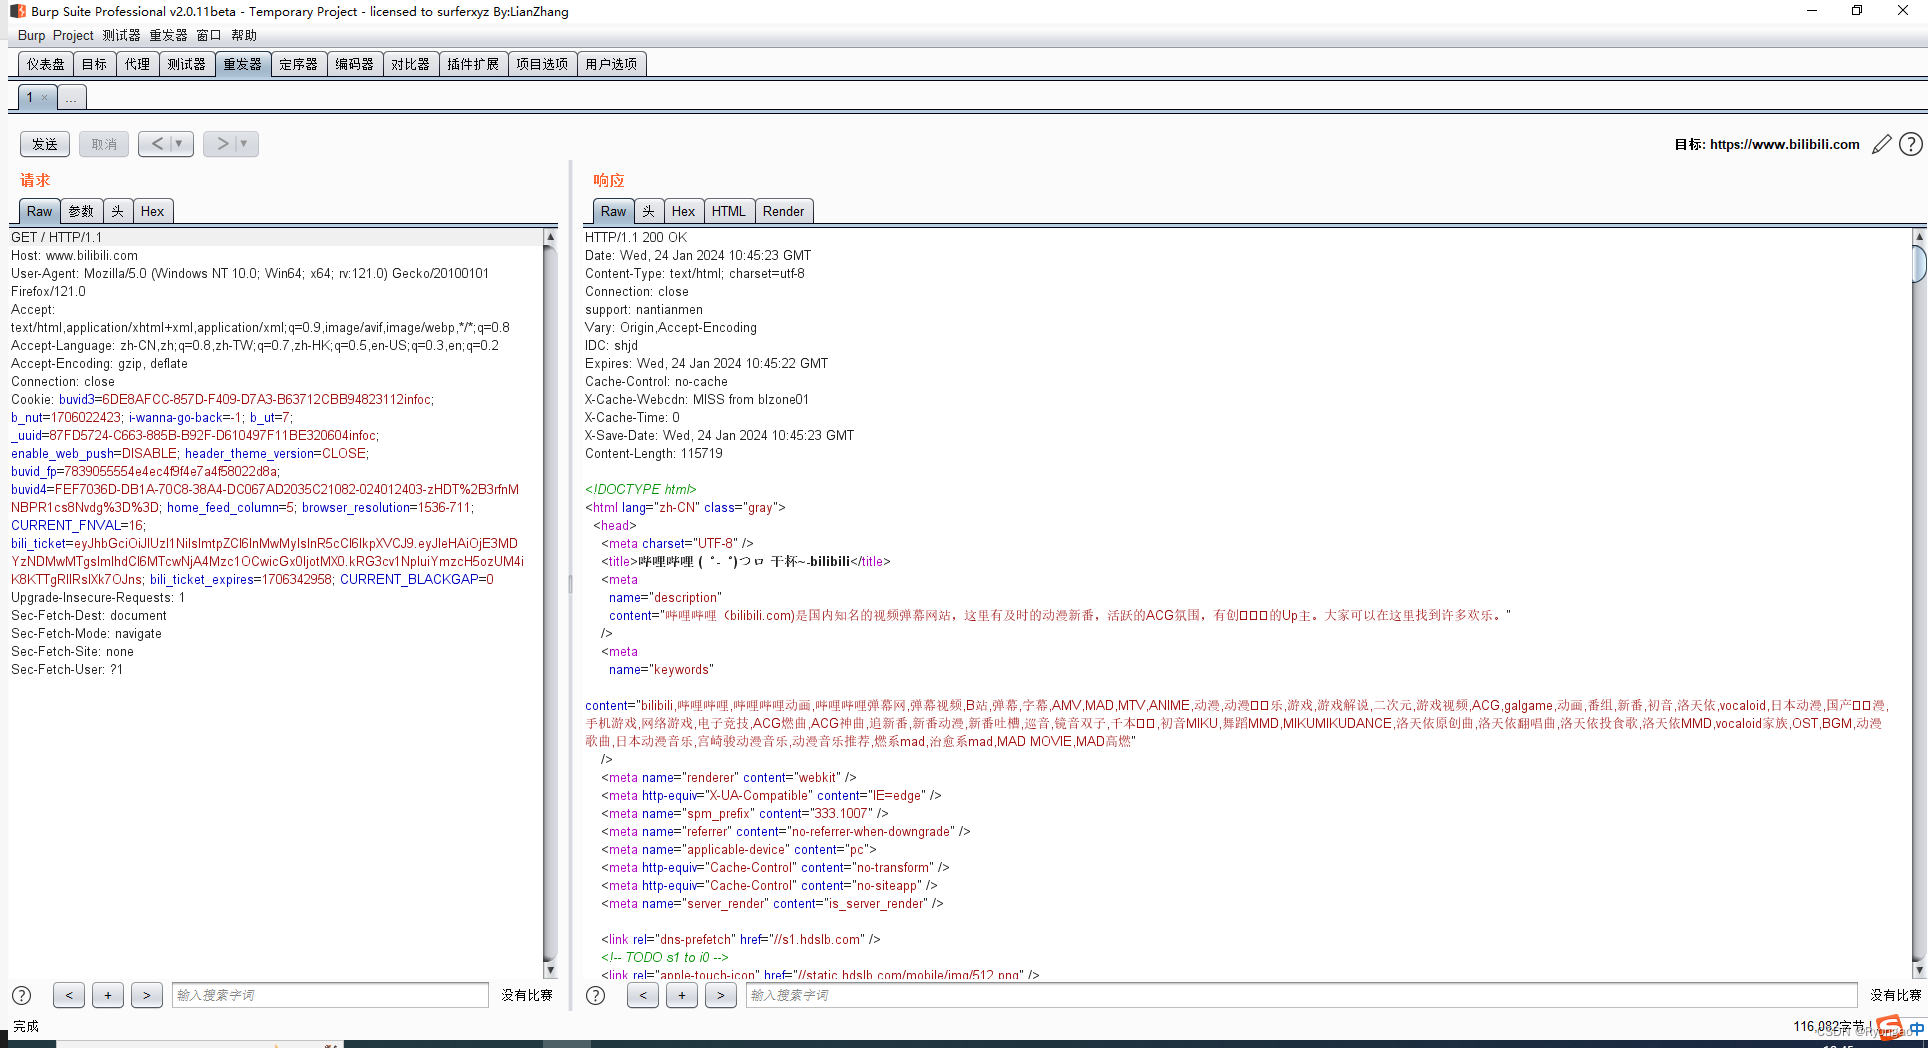Switch to the 项目选项 project options tab
The image size is (1928, 1048).
pyautogui.click(x=542, y=64)
